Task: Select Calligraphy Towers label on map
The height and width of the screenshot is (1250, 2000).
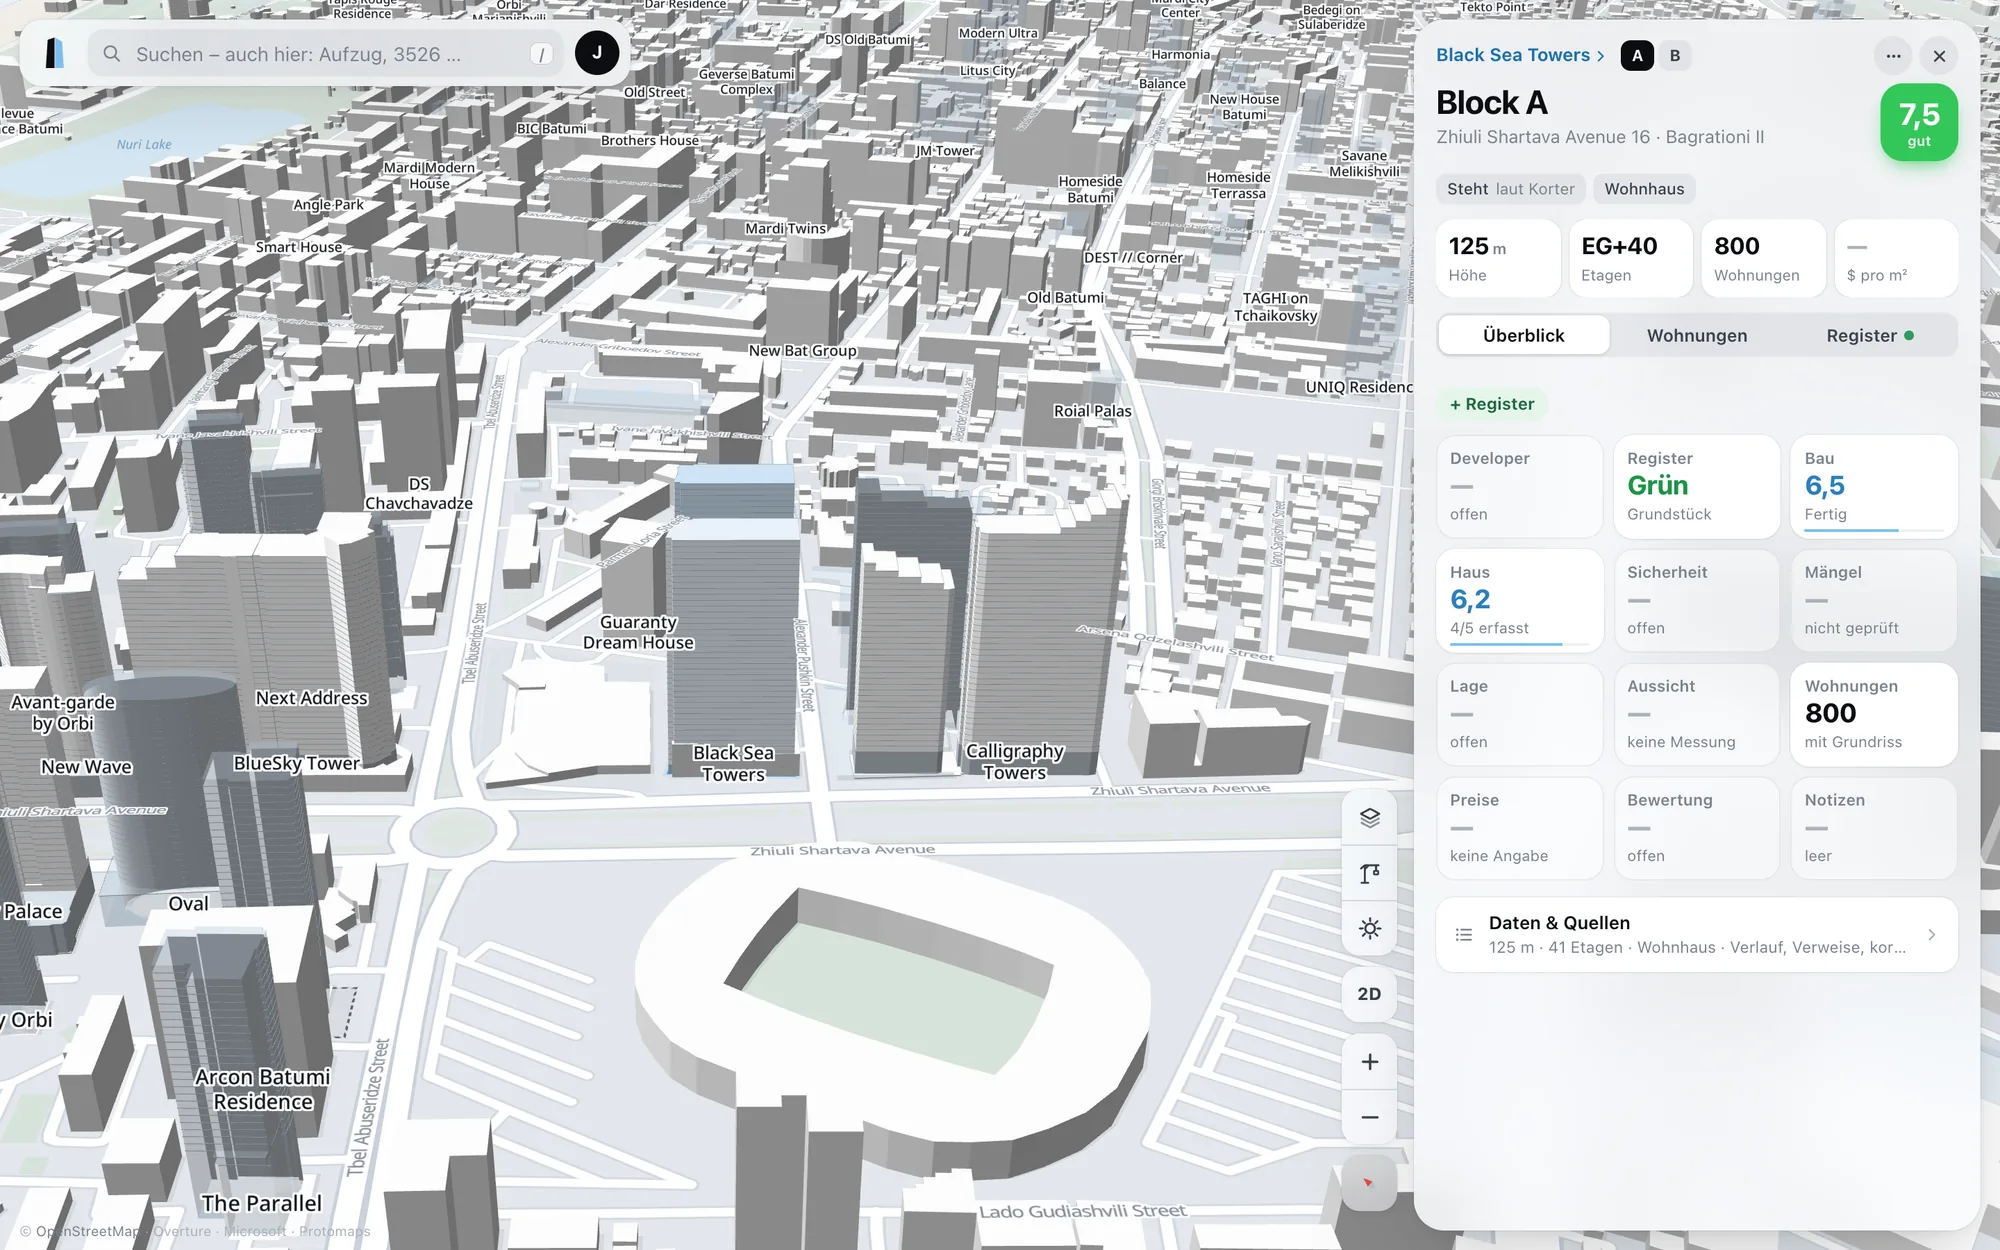Action: coord(1014,761)
